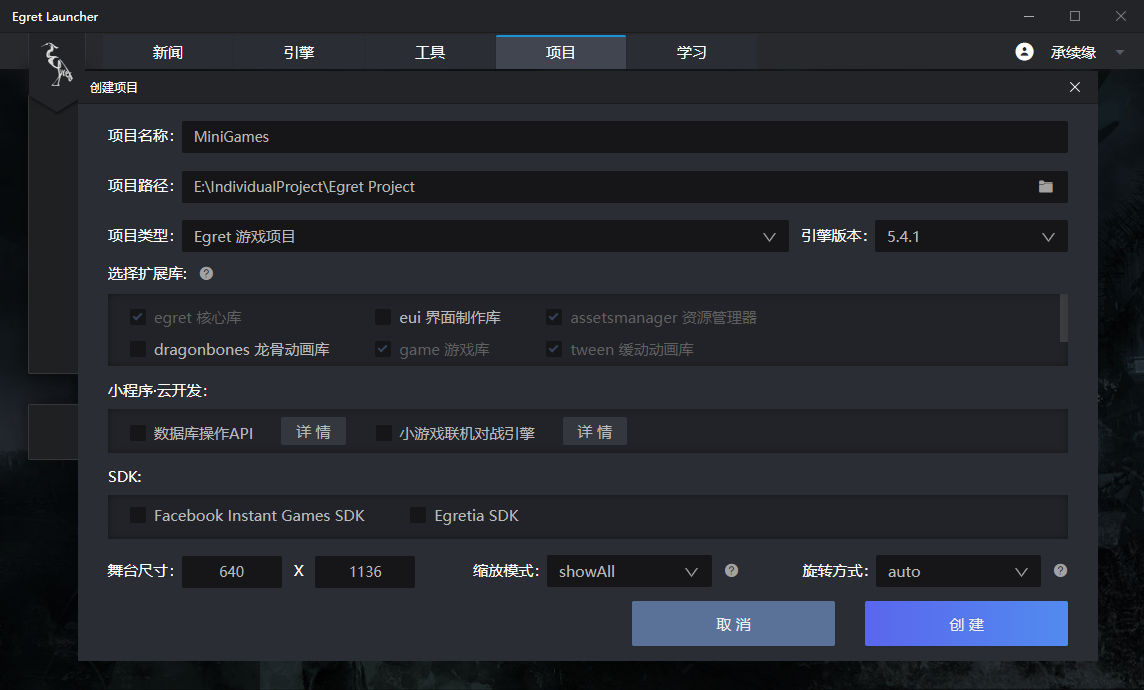This screenshot has height=690, width=1144.
Task: Click the 创建 button
Action: tap(966, 624)
